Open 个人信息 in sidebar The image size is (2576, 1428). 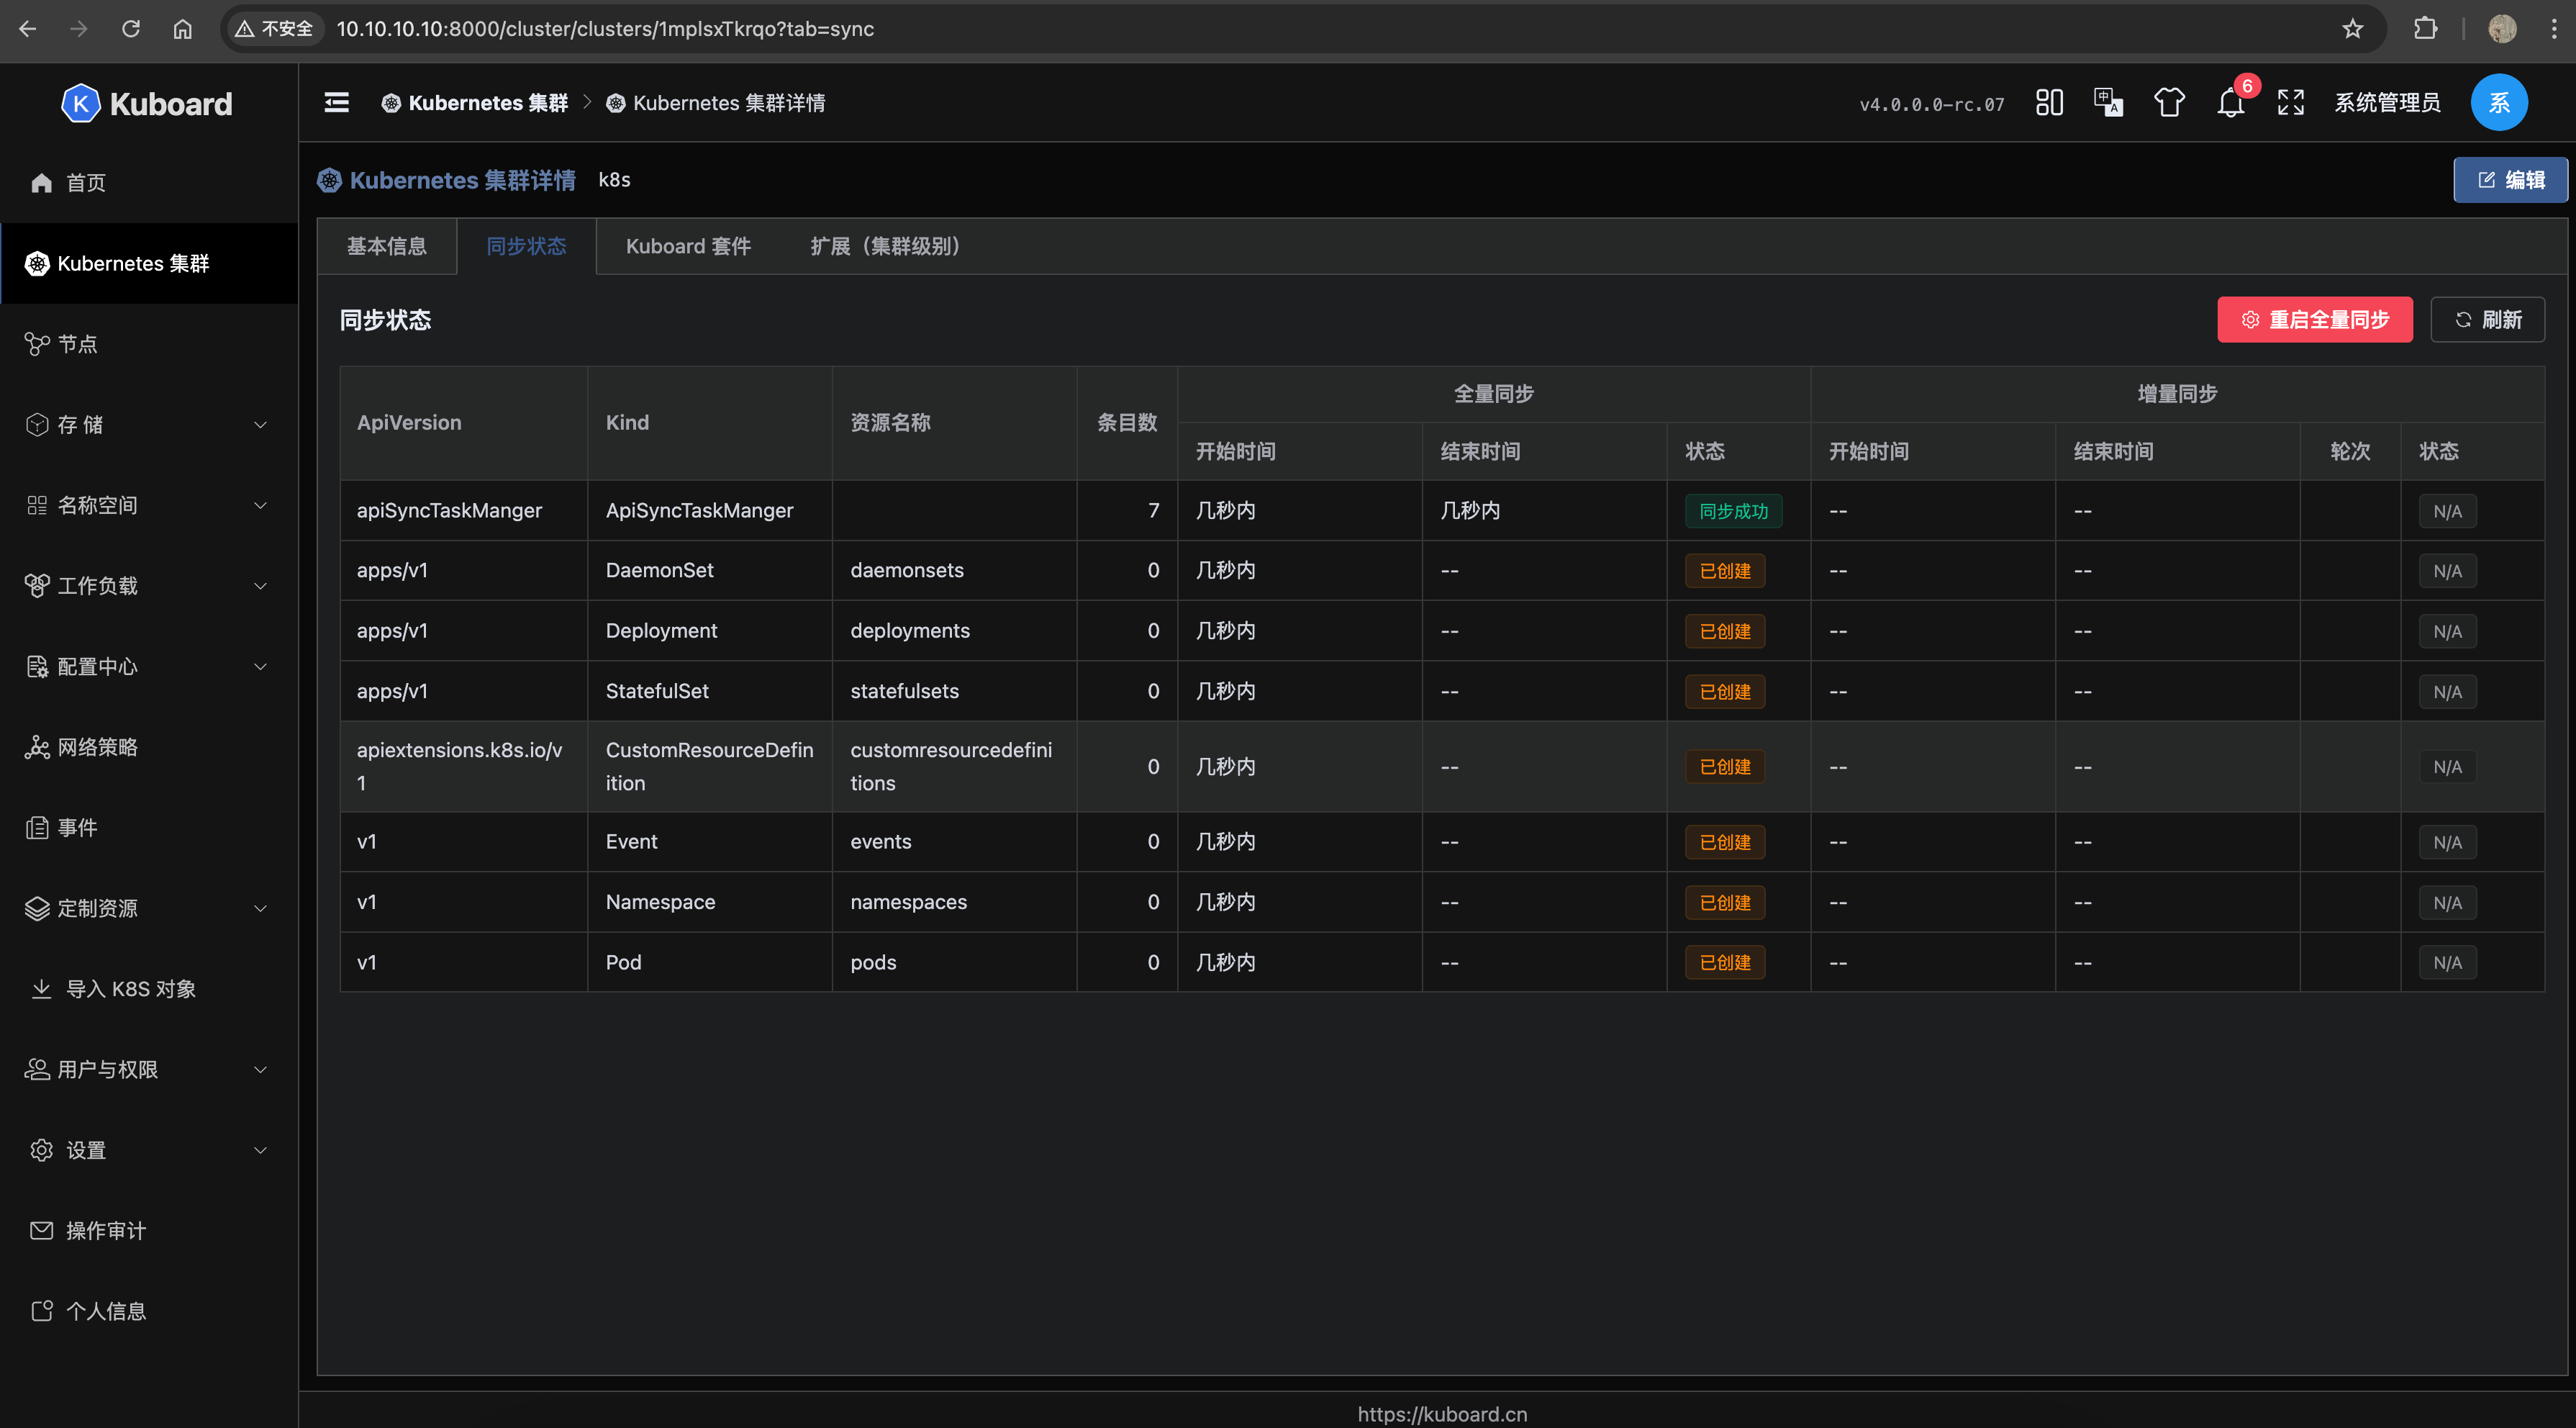tap(149, 1312)
